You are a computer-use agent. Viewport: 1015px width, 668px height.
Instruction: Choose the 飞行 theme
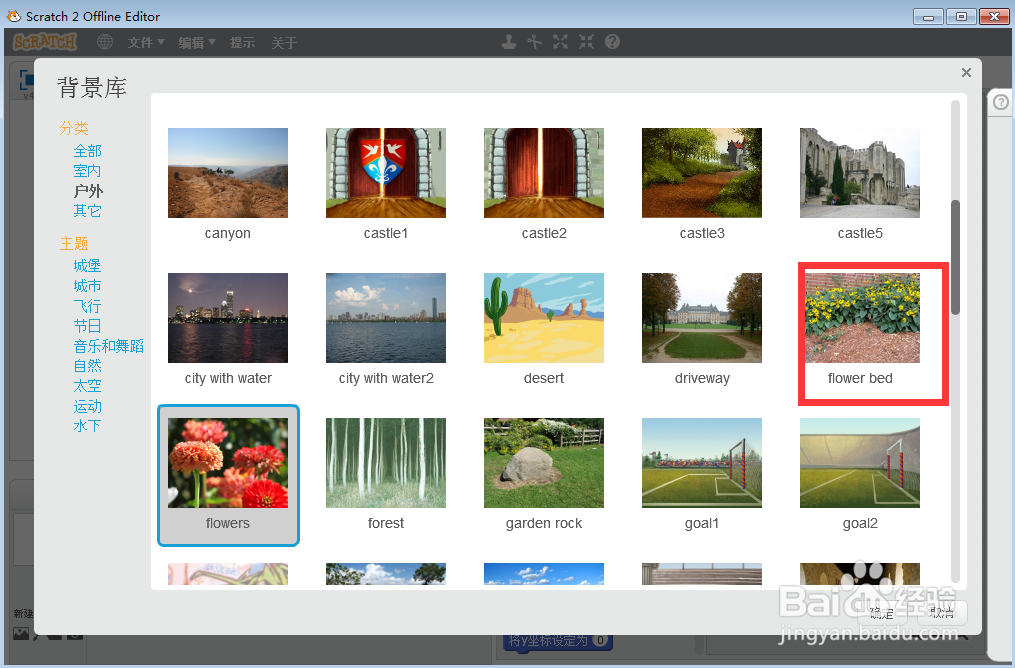point(87,306)
